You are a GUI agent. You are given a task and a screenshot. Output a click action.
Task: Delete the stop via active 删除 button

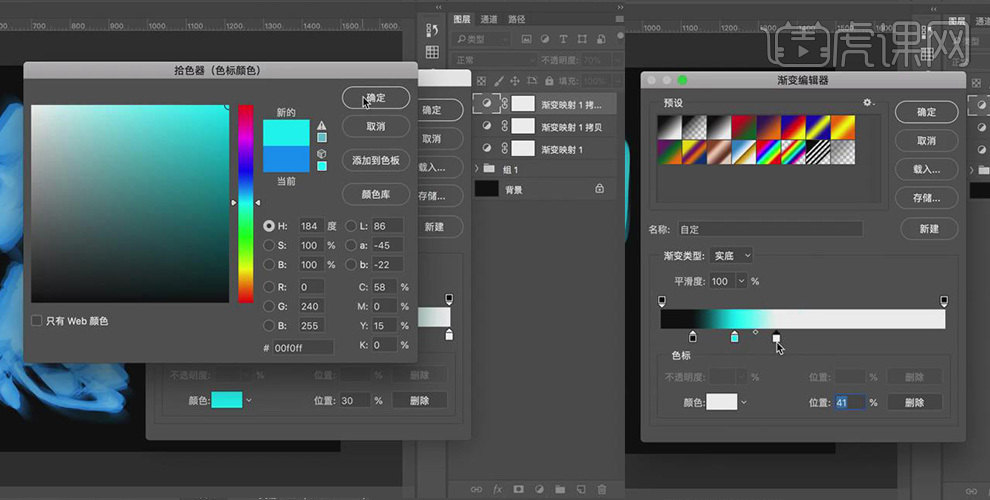(914, 402)
